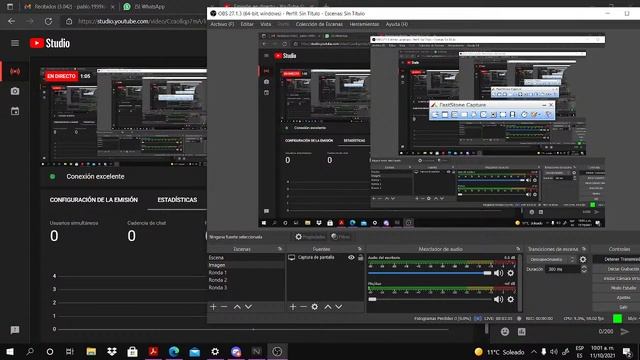The height and width of the screenshot is (360, 640).
Task: Click Iniciar Cámara Virtual button
Action: pyautogui.click(x=616, y=278)
